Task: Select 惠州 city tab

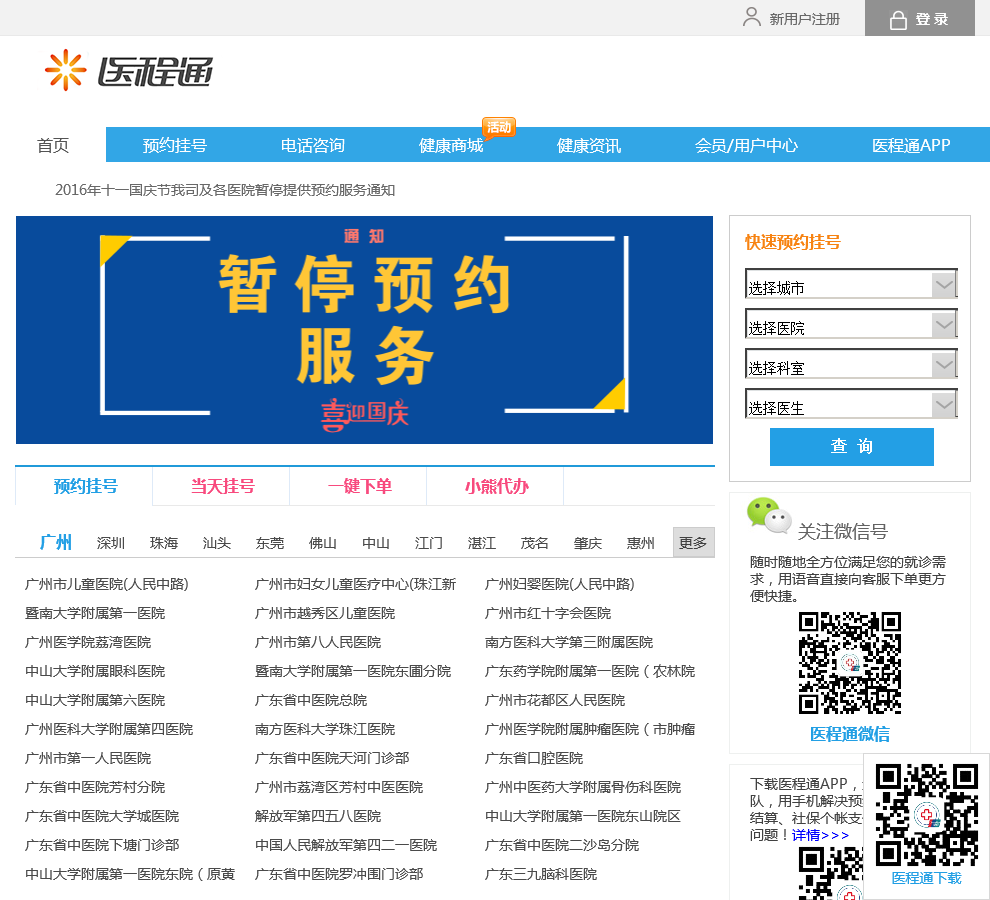Action: click(x=640, y=543)
